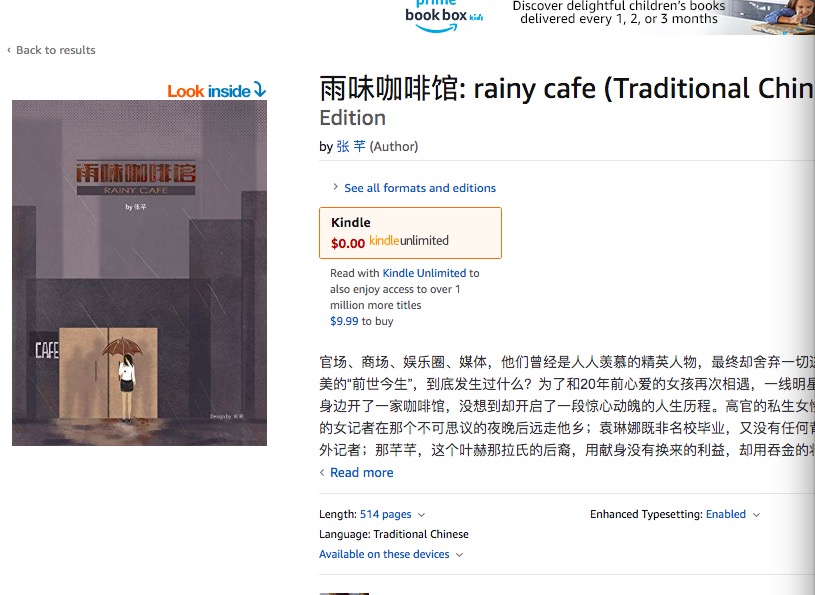Open the author 张 芊 link

(351, 147)
